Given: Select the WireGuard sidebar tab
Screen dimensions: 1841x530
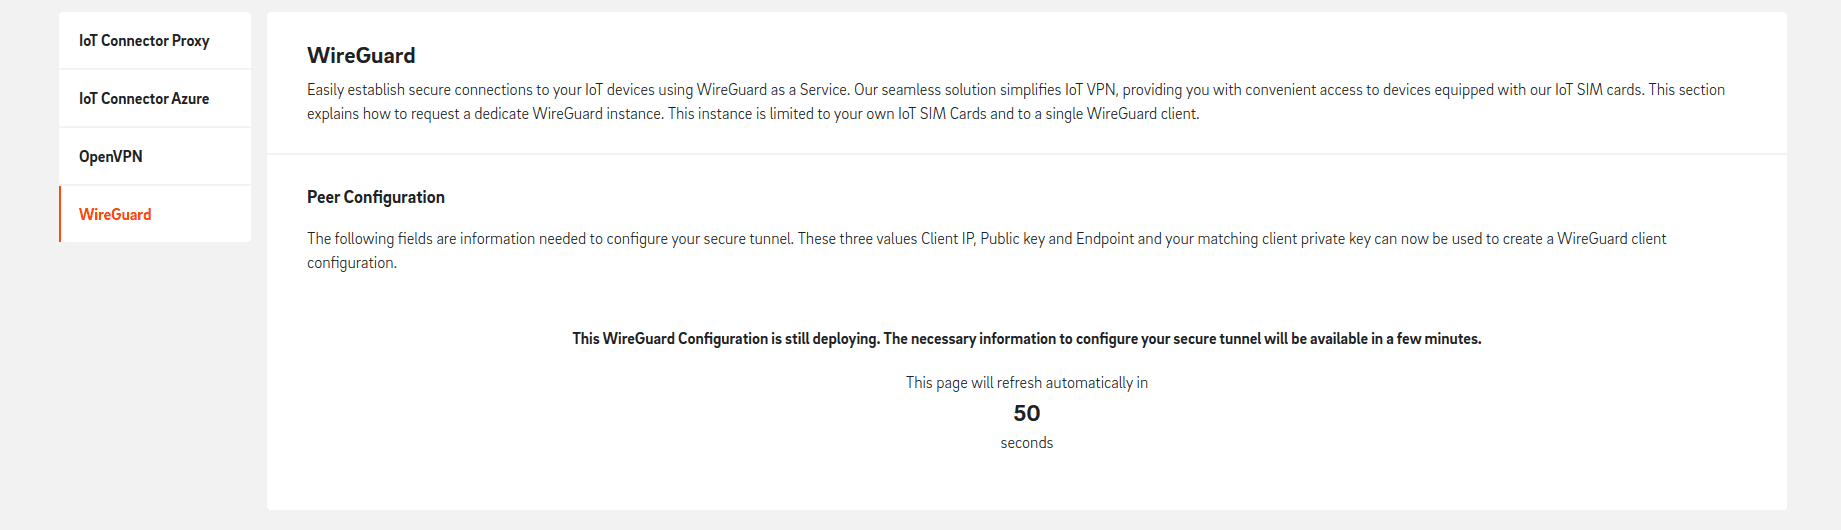Looking at the screenshot, I should 115,215.
